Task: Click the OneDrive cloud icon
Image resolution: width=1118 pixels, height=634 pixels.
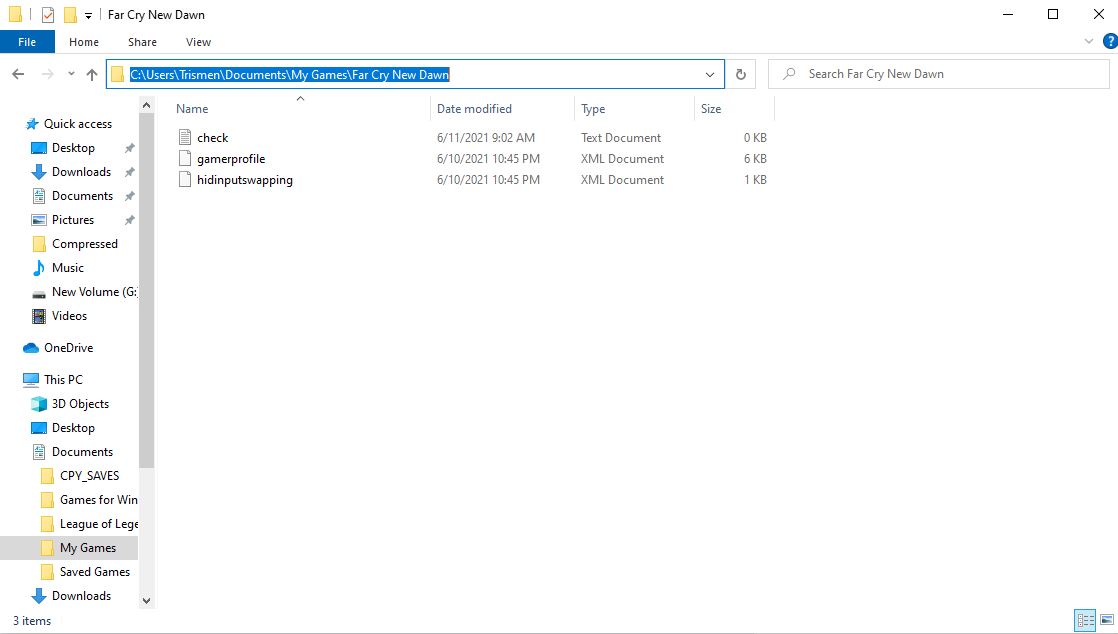Action: click(x=31, y=348)
